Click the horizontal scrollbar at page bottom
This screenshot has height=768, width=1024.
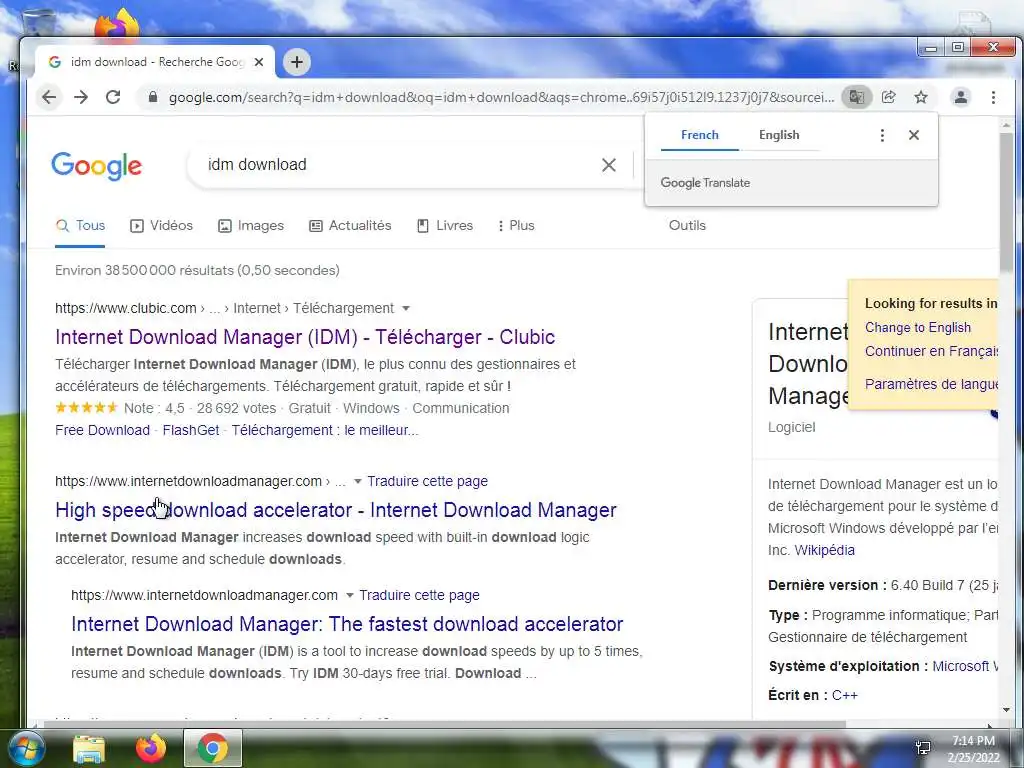(x=444, y=724)
